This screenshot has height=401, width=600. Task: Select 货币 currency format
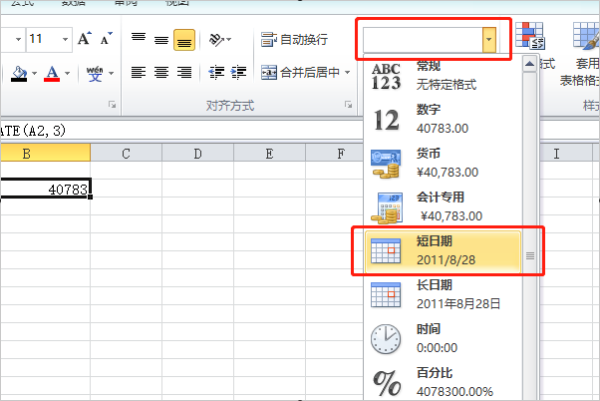click(x=443, y=163)
